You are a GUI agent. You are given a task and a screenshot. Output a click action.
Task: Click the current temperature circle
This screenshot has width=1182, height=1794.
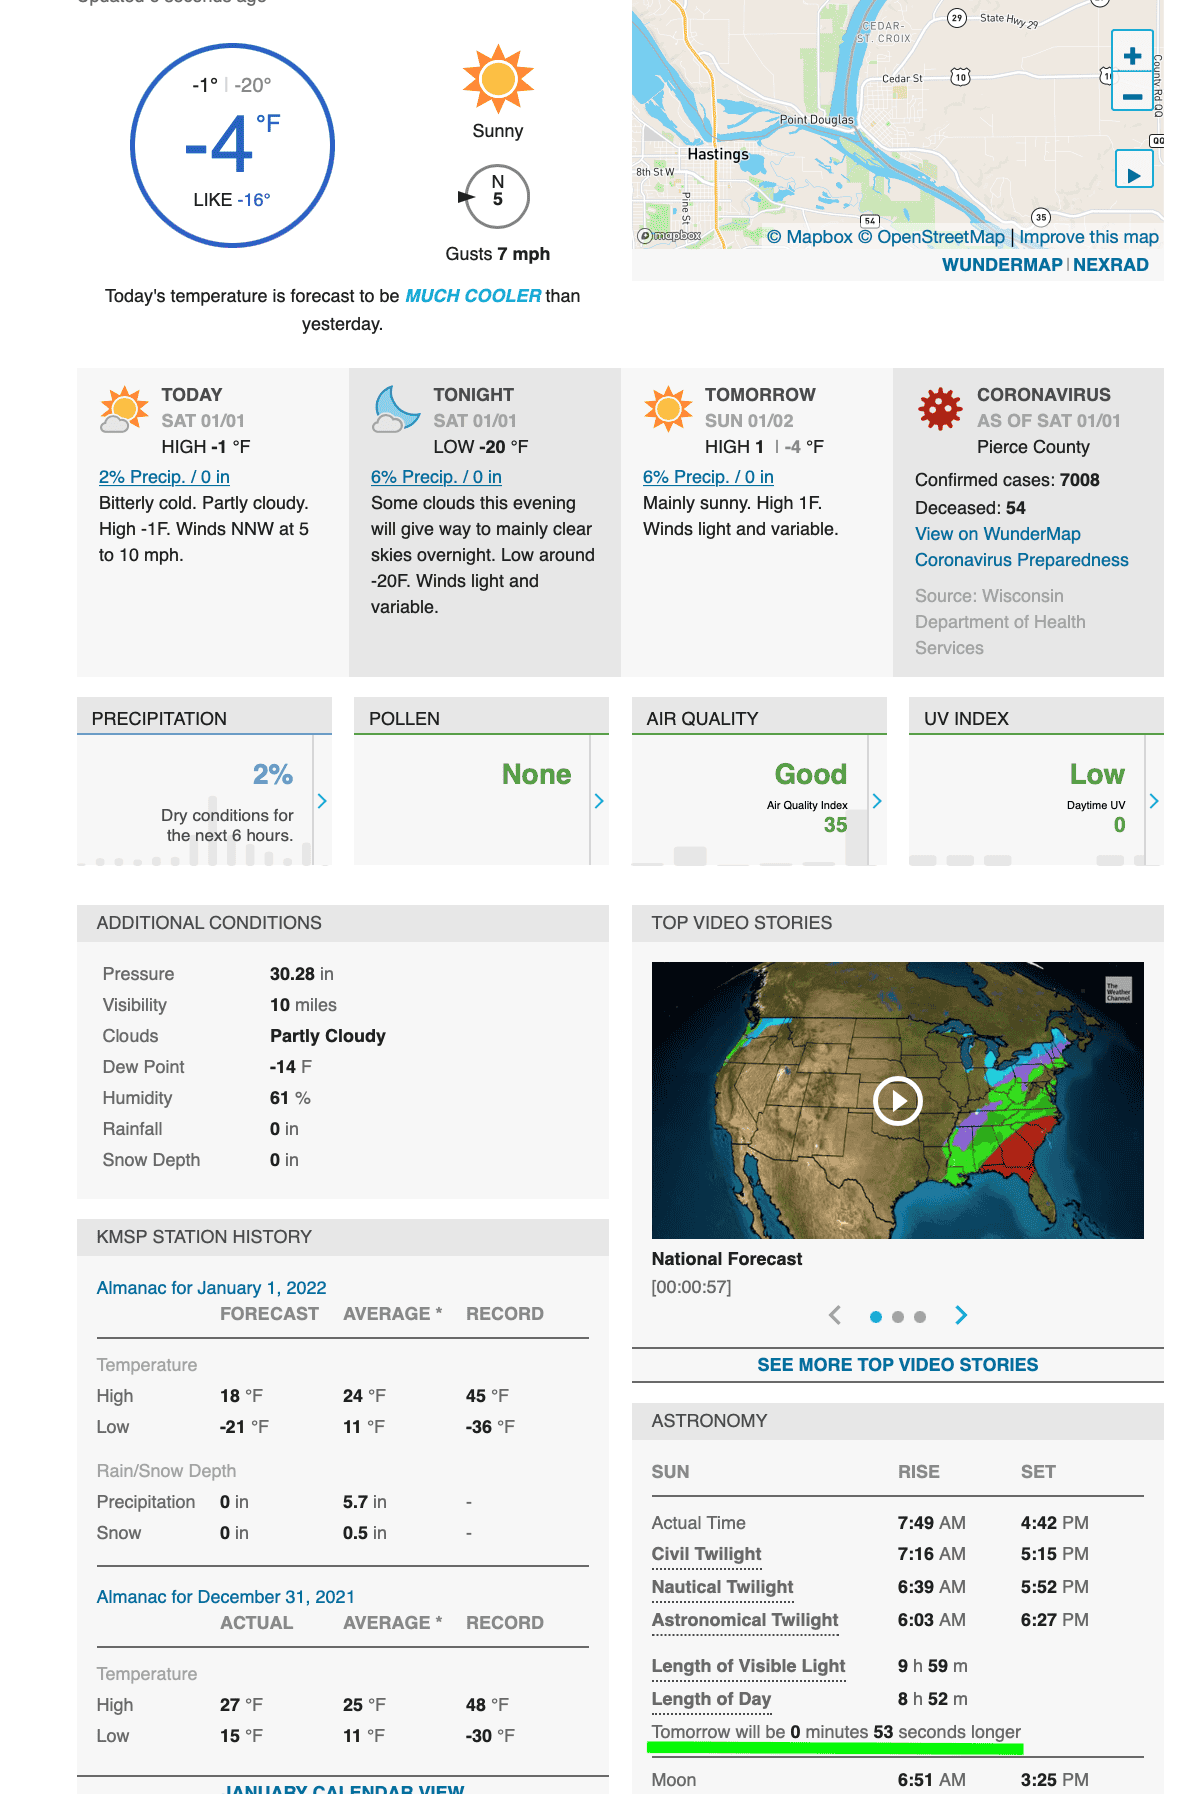(232, 145)
